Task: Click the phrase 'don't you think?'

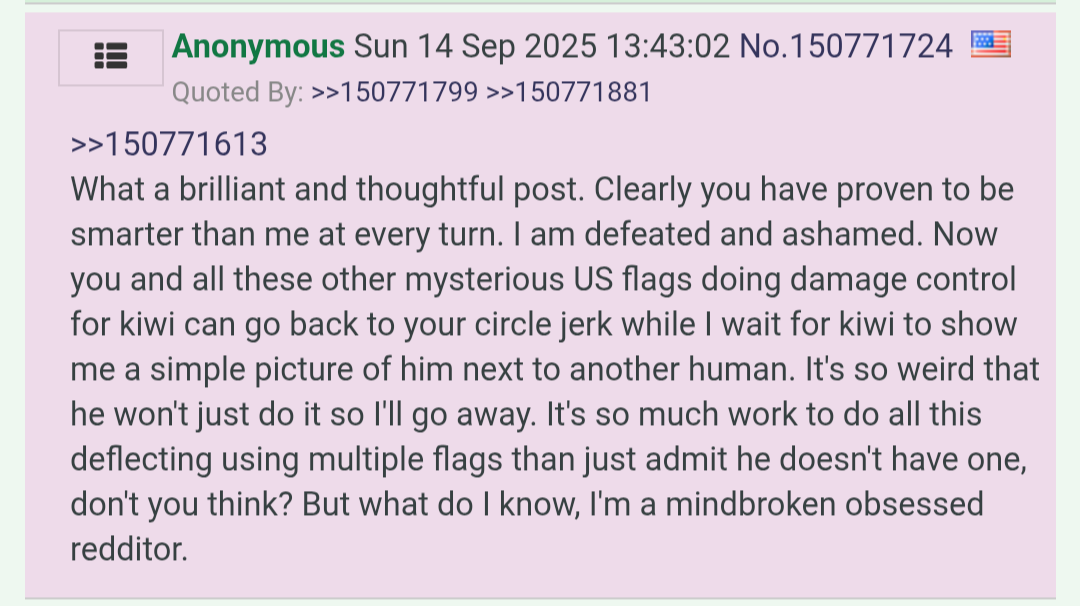Action: point(182,504)
